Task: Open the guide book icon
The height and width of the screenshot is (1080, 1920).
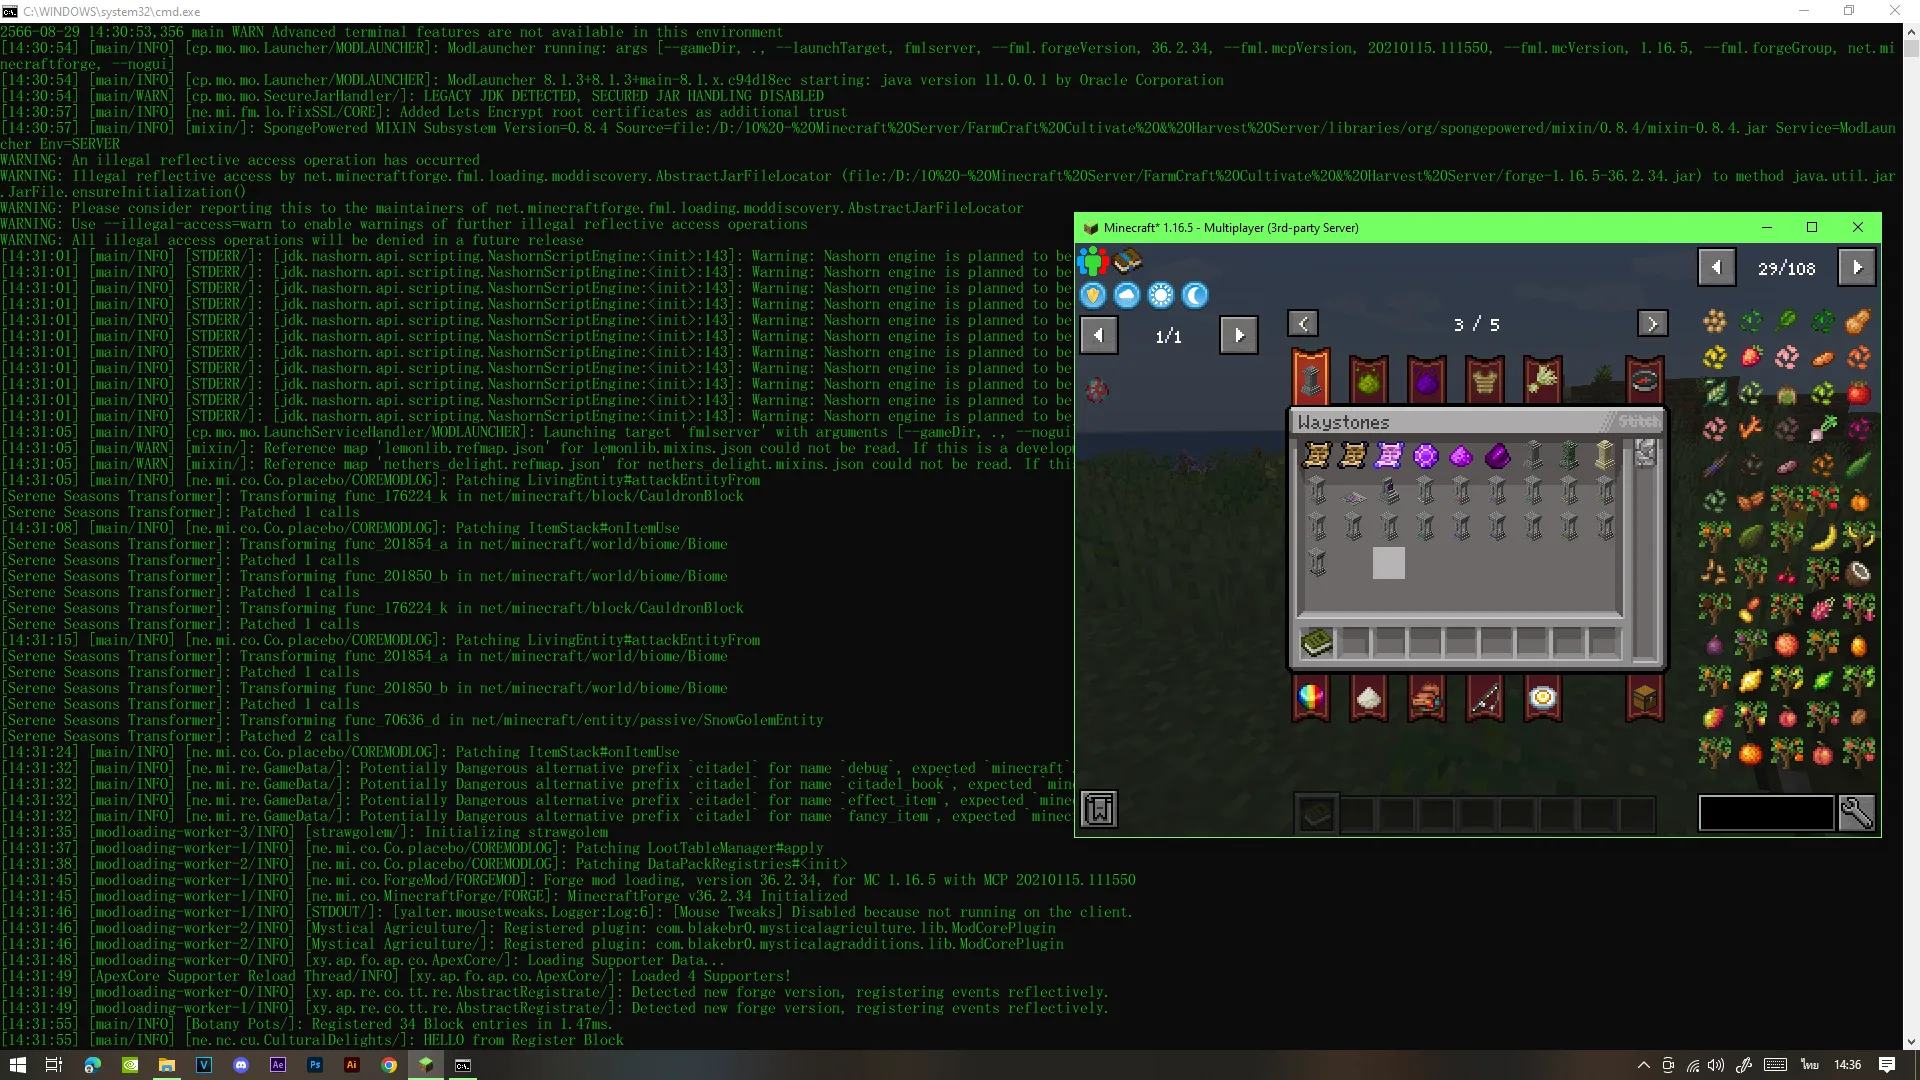Action: [1128, 262]
